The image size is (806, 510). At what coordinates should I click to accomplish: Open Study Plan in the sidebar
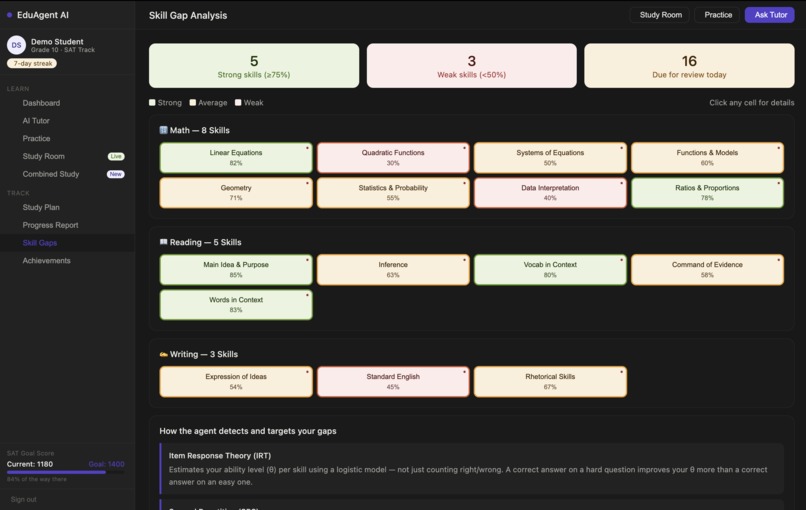pos(41,207)
